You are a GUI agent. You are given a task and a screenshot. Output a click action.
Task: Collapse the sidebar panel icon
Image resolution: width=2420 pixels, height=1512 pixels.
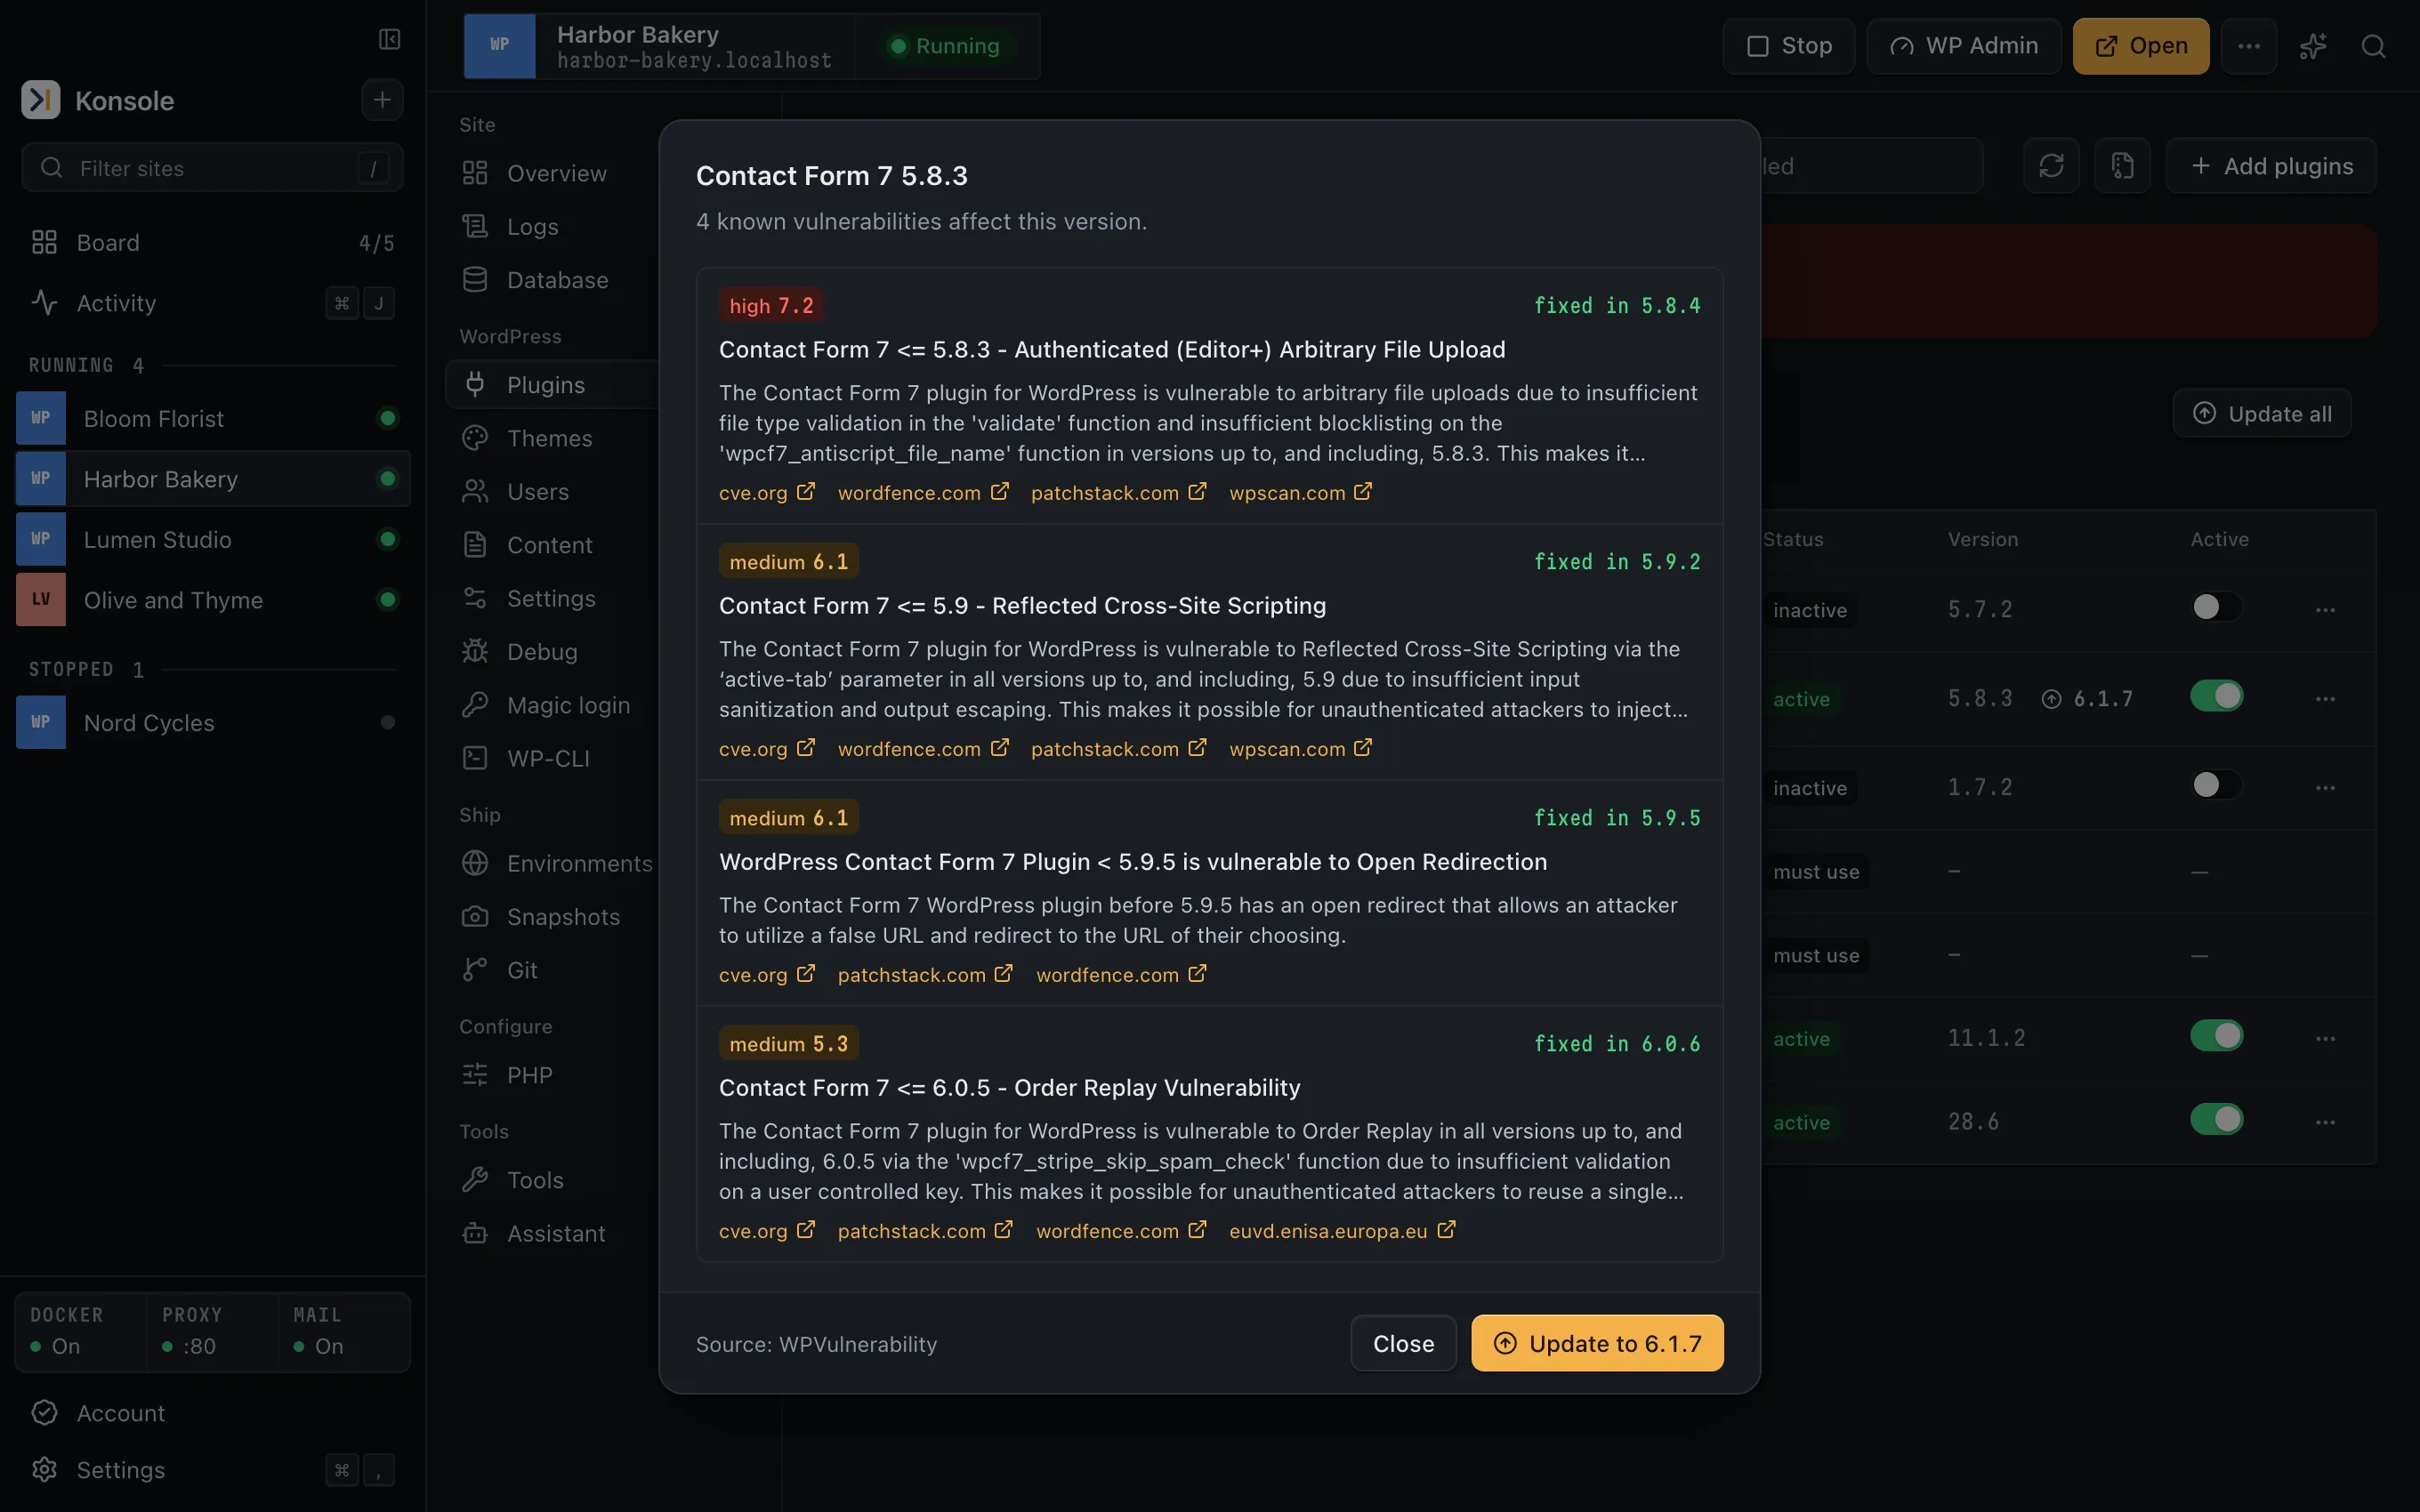click(389, 39)
